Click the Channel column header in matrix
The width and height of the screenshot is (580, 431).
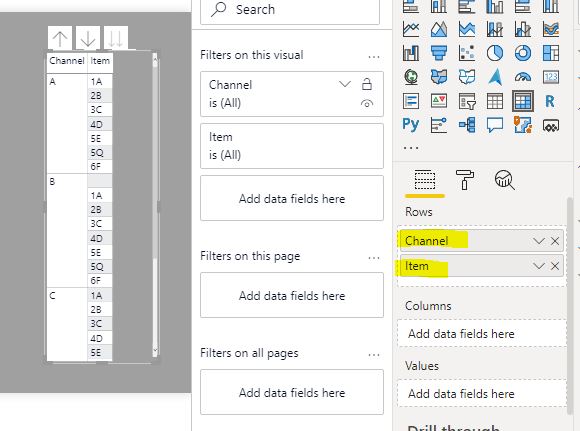click(67, 61)
